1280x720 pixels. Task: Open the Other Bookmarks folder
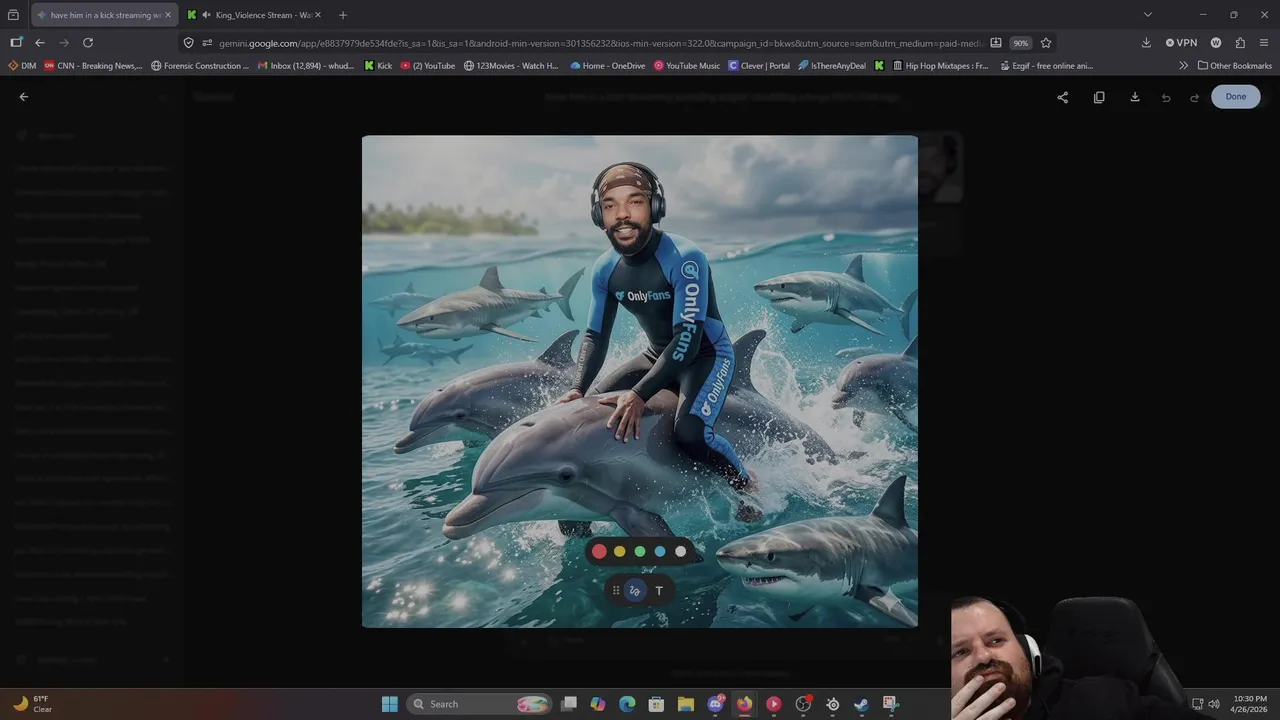point(1235,66)
